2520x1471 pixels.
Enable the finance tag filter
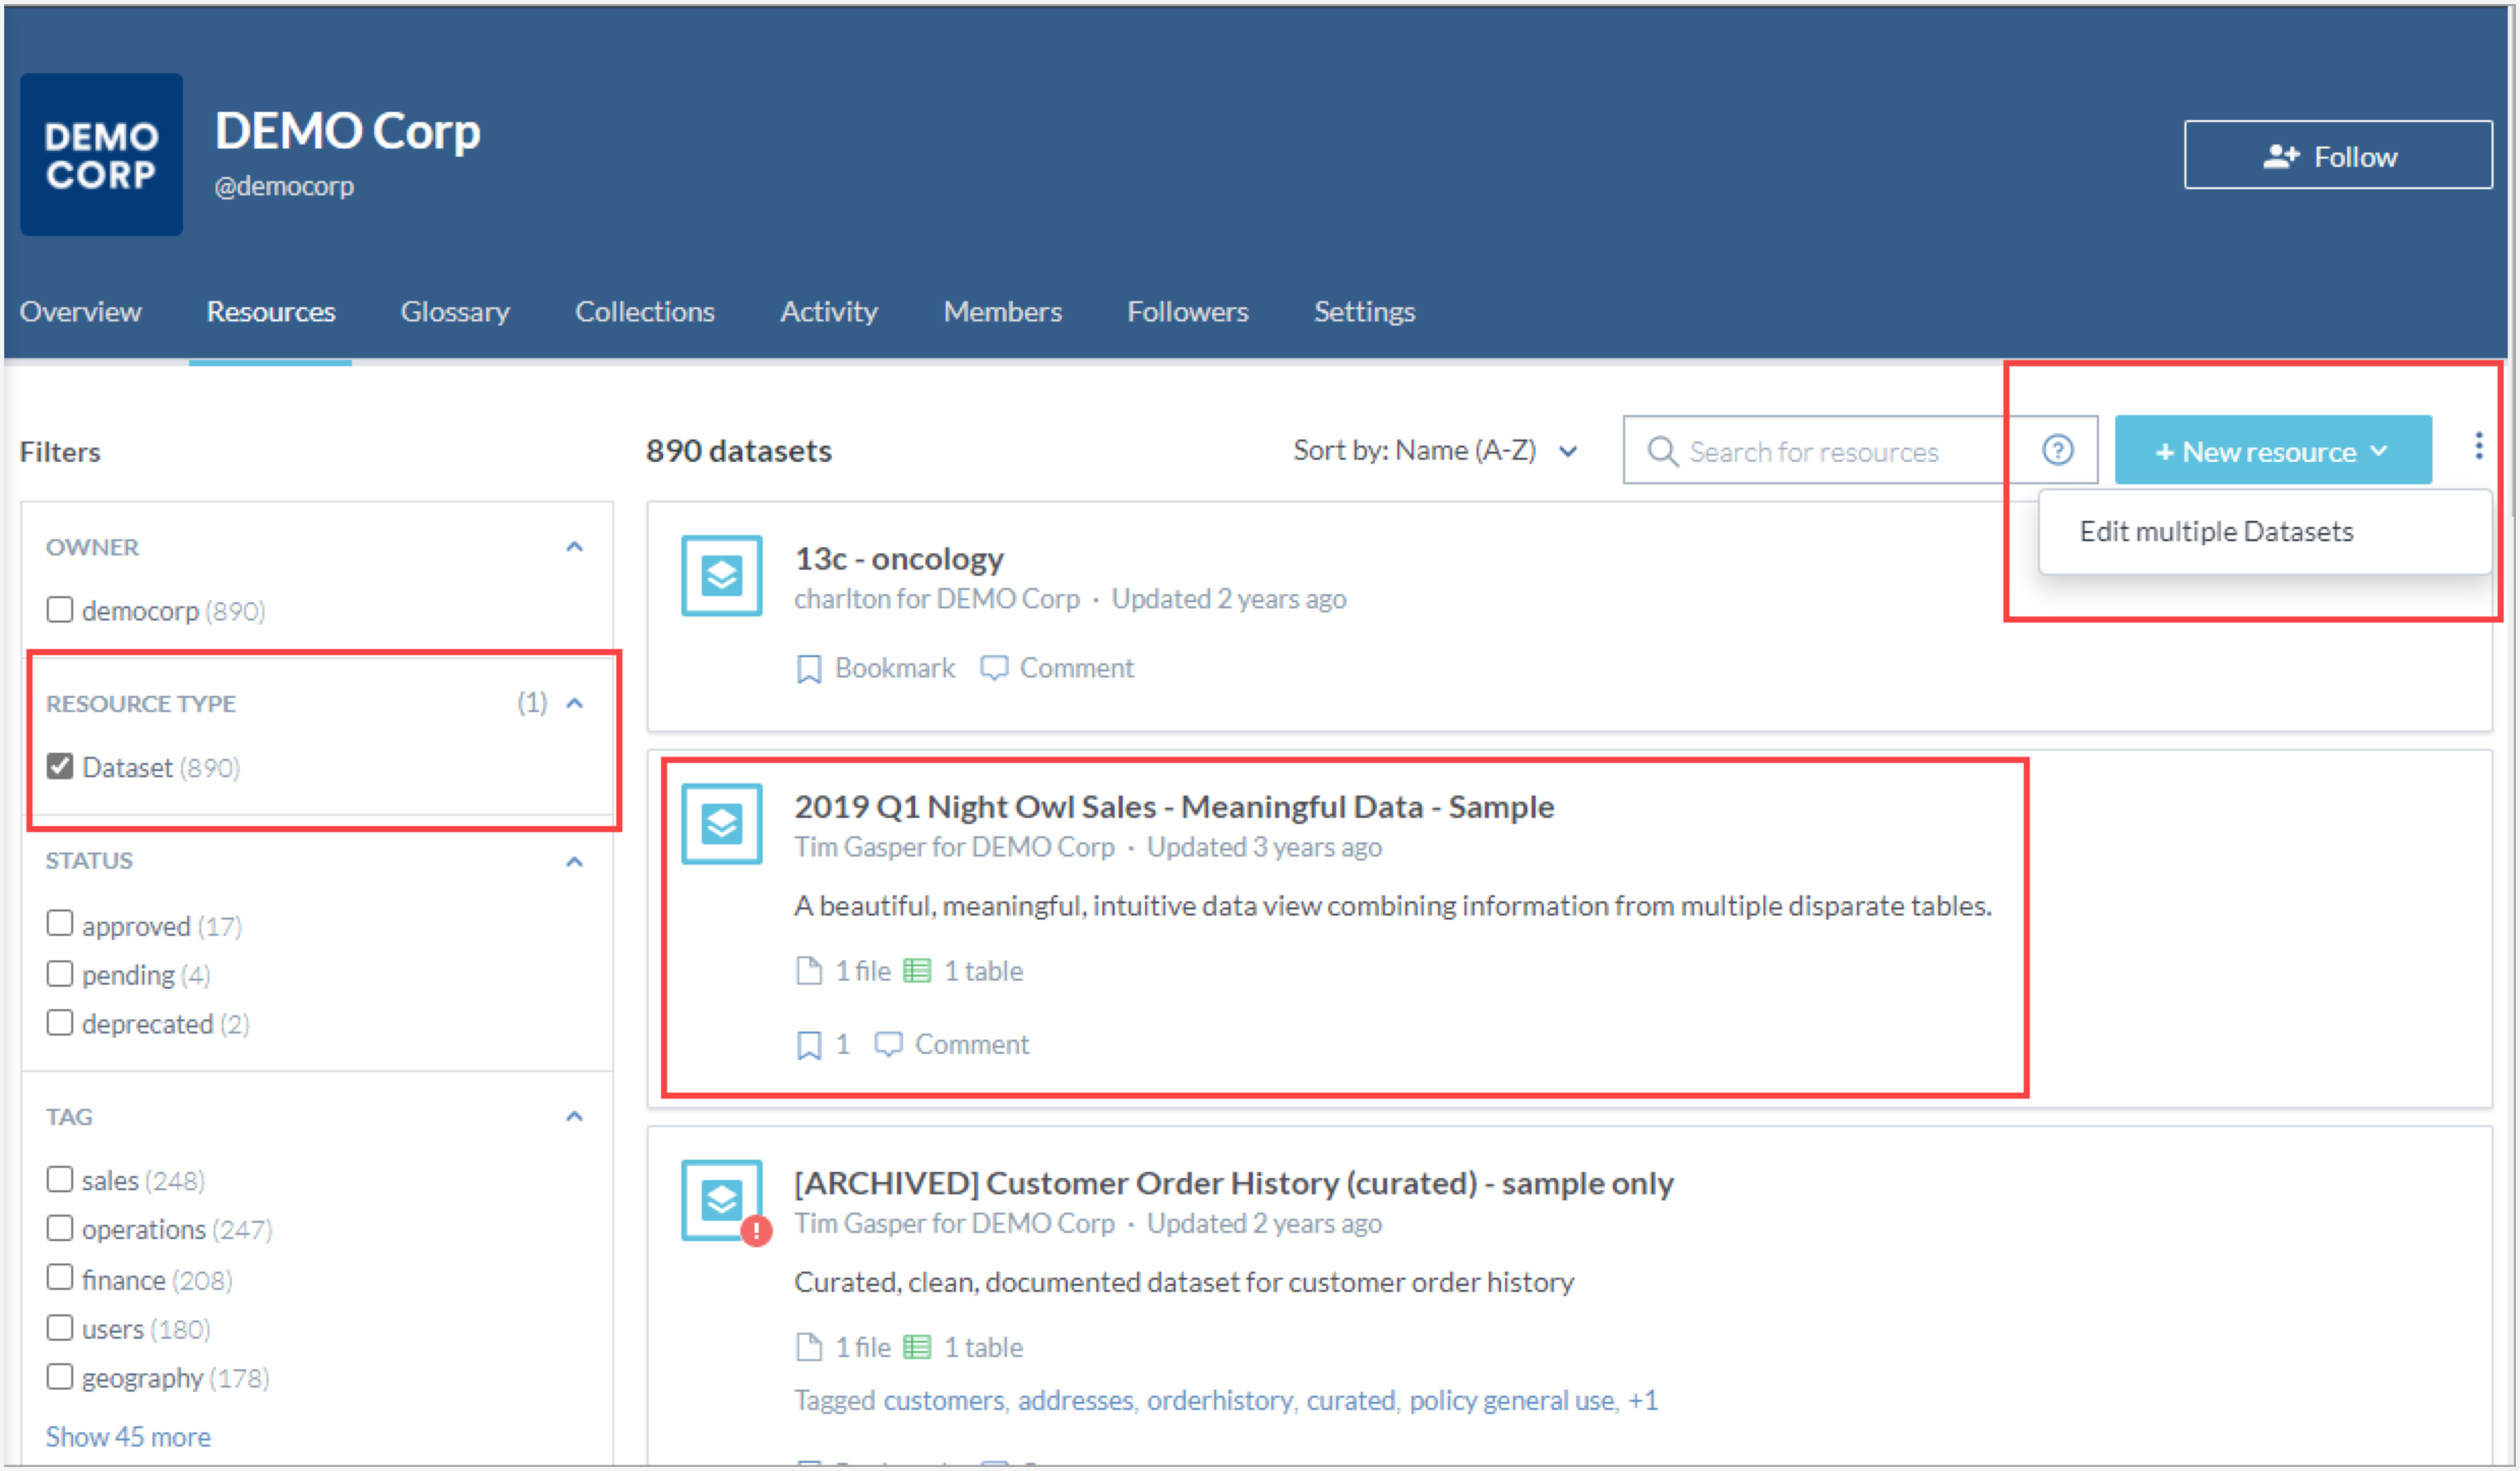tap(60, 1278)
